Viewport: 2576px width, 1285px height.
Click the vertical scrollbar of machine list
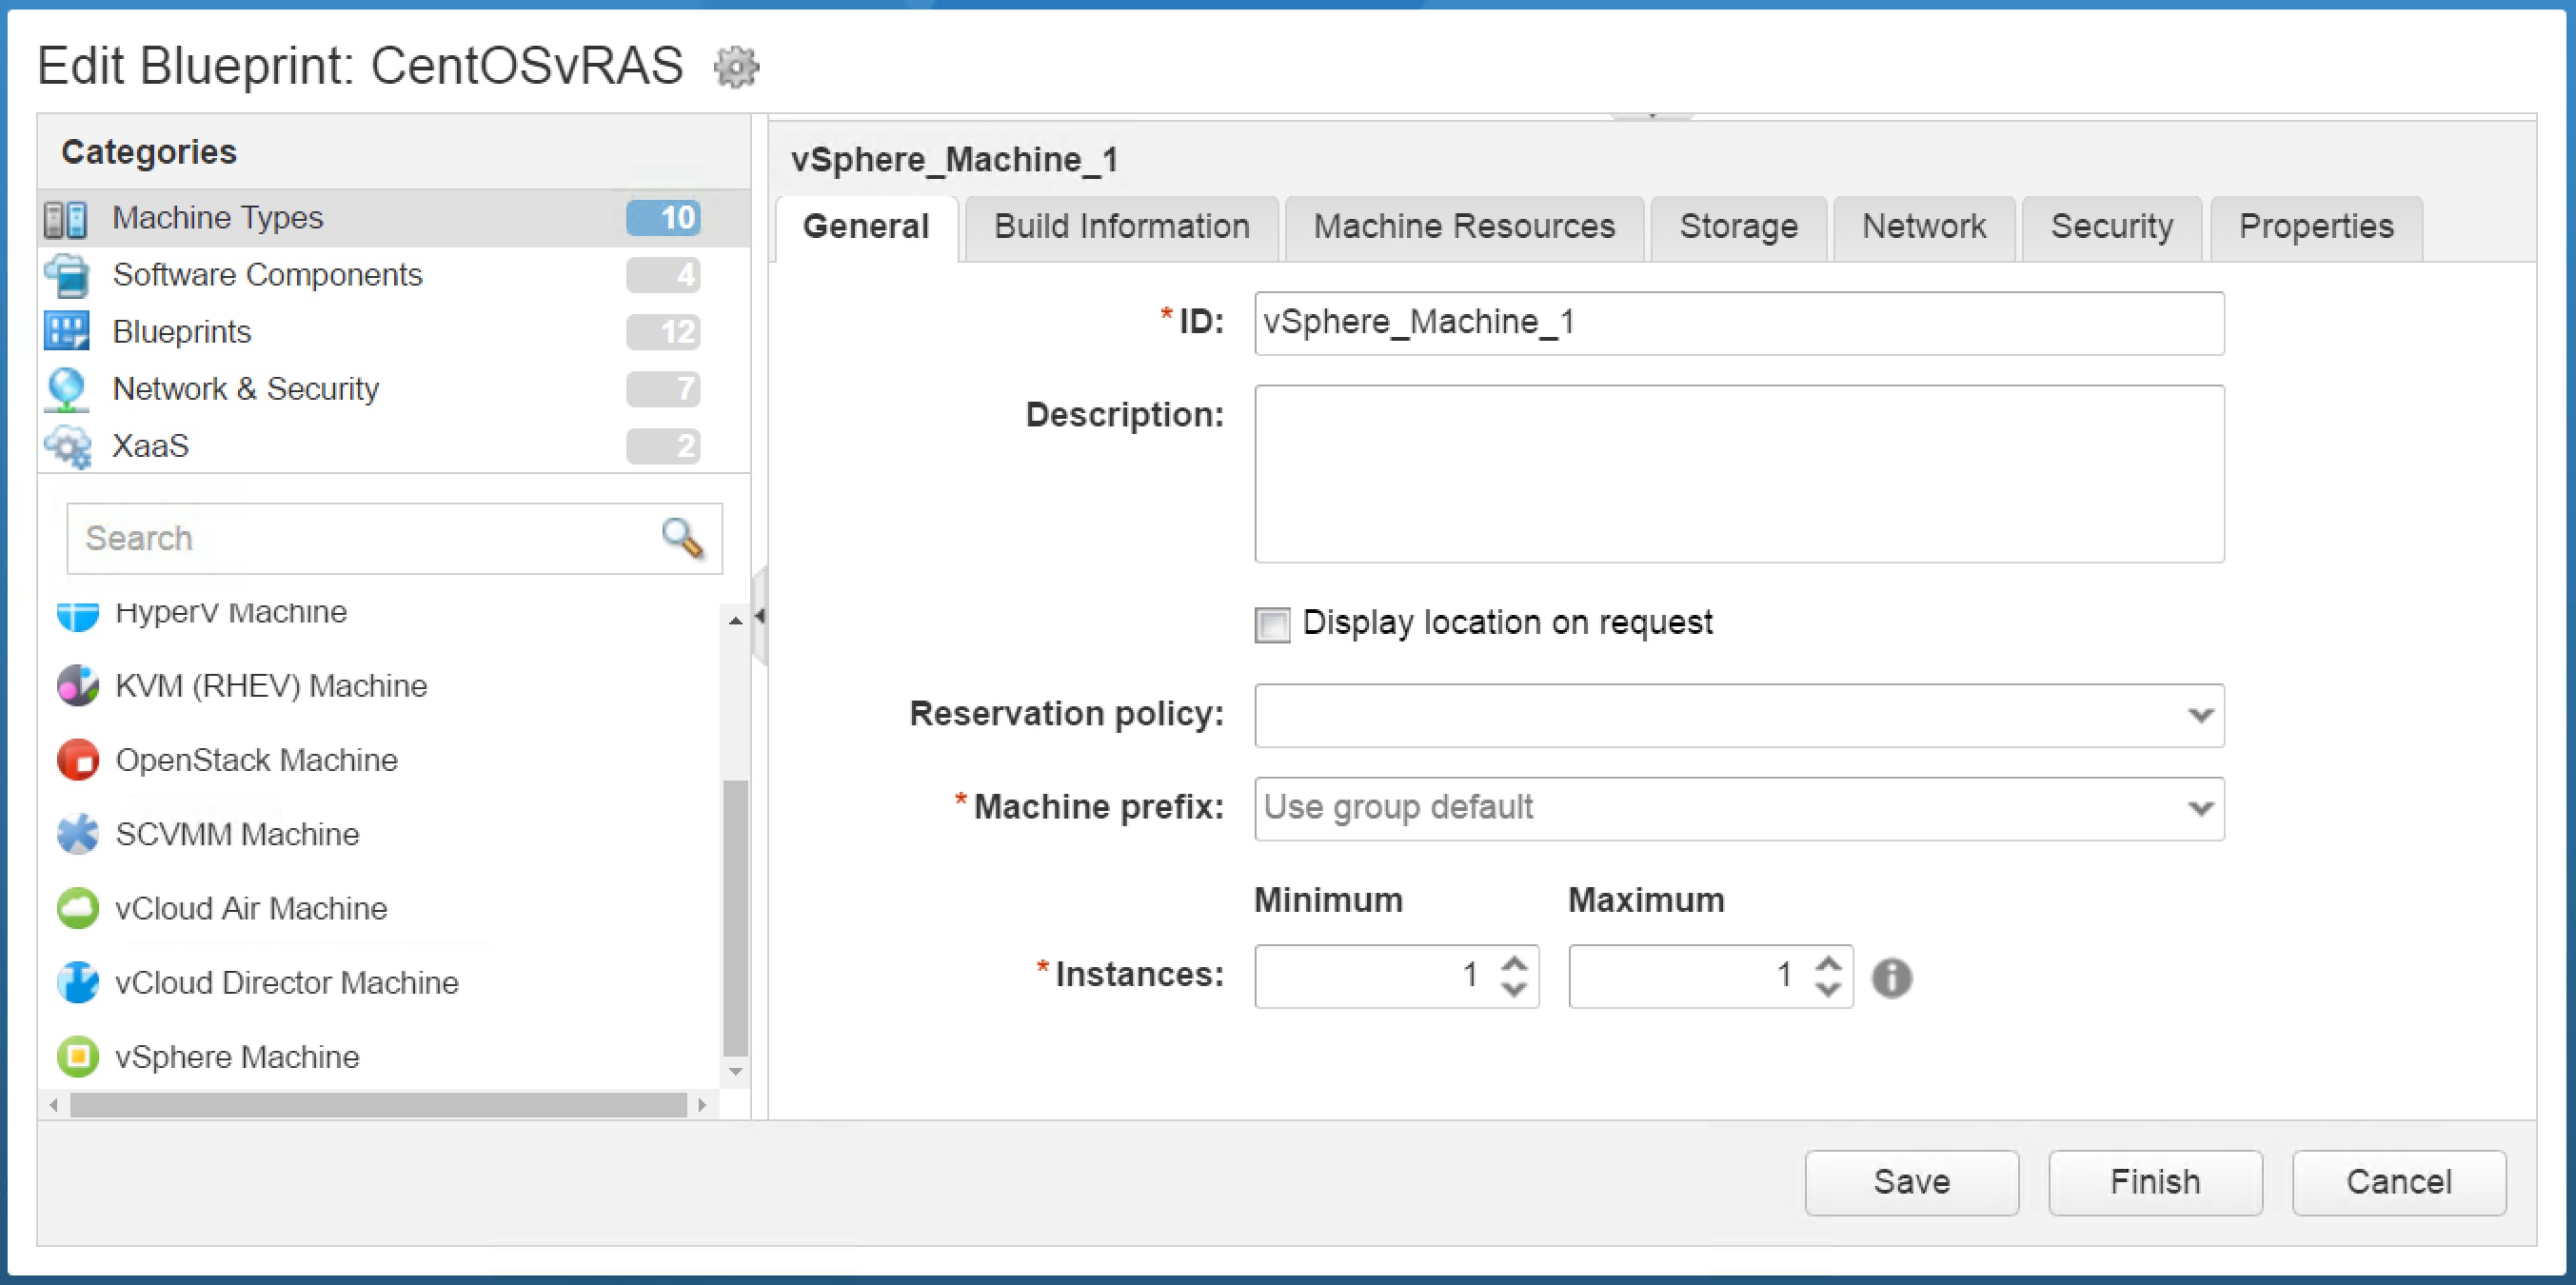(x=735, y=918)
